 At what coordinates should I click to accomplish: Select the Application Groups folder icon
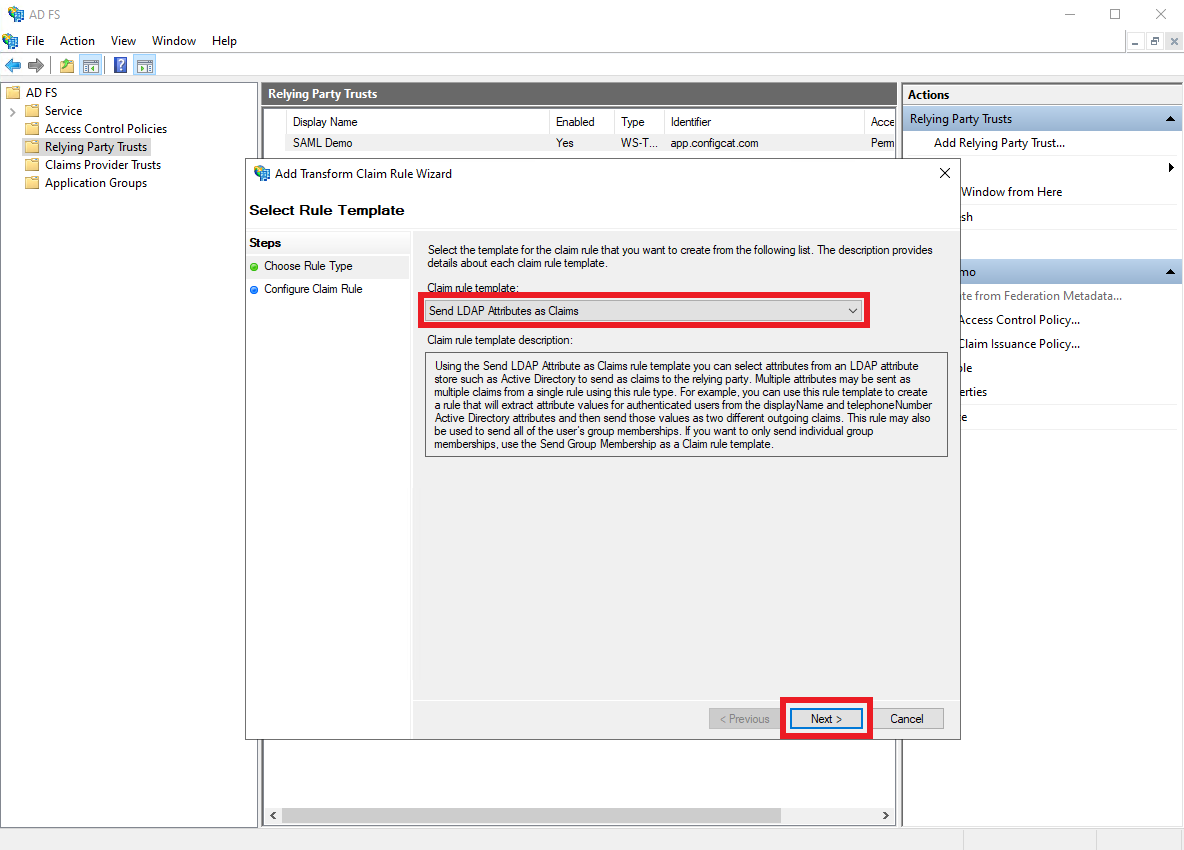[34, 182]
